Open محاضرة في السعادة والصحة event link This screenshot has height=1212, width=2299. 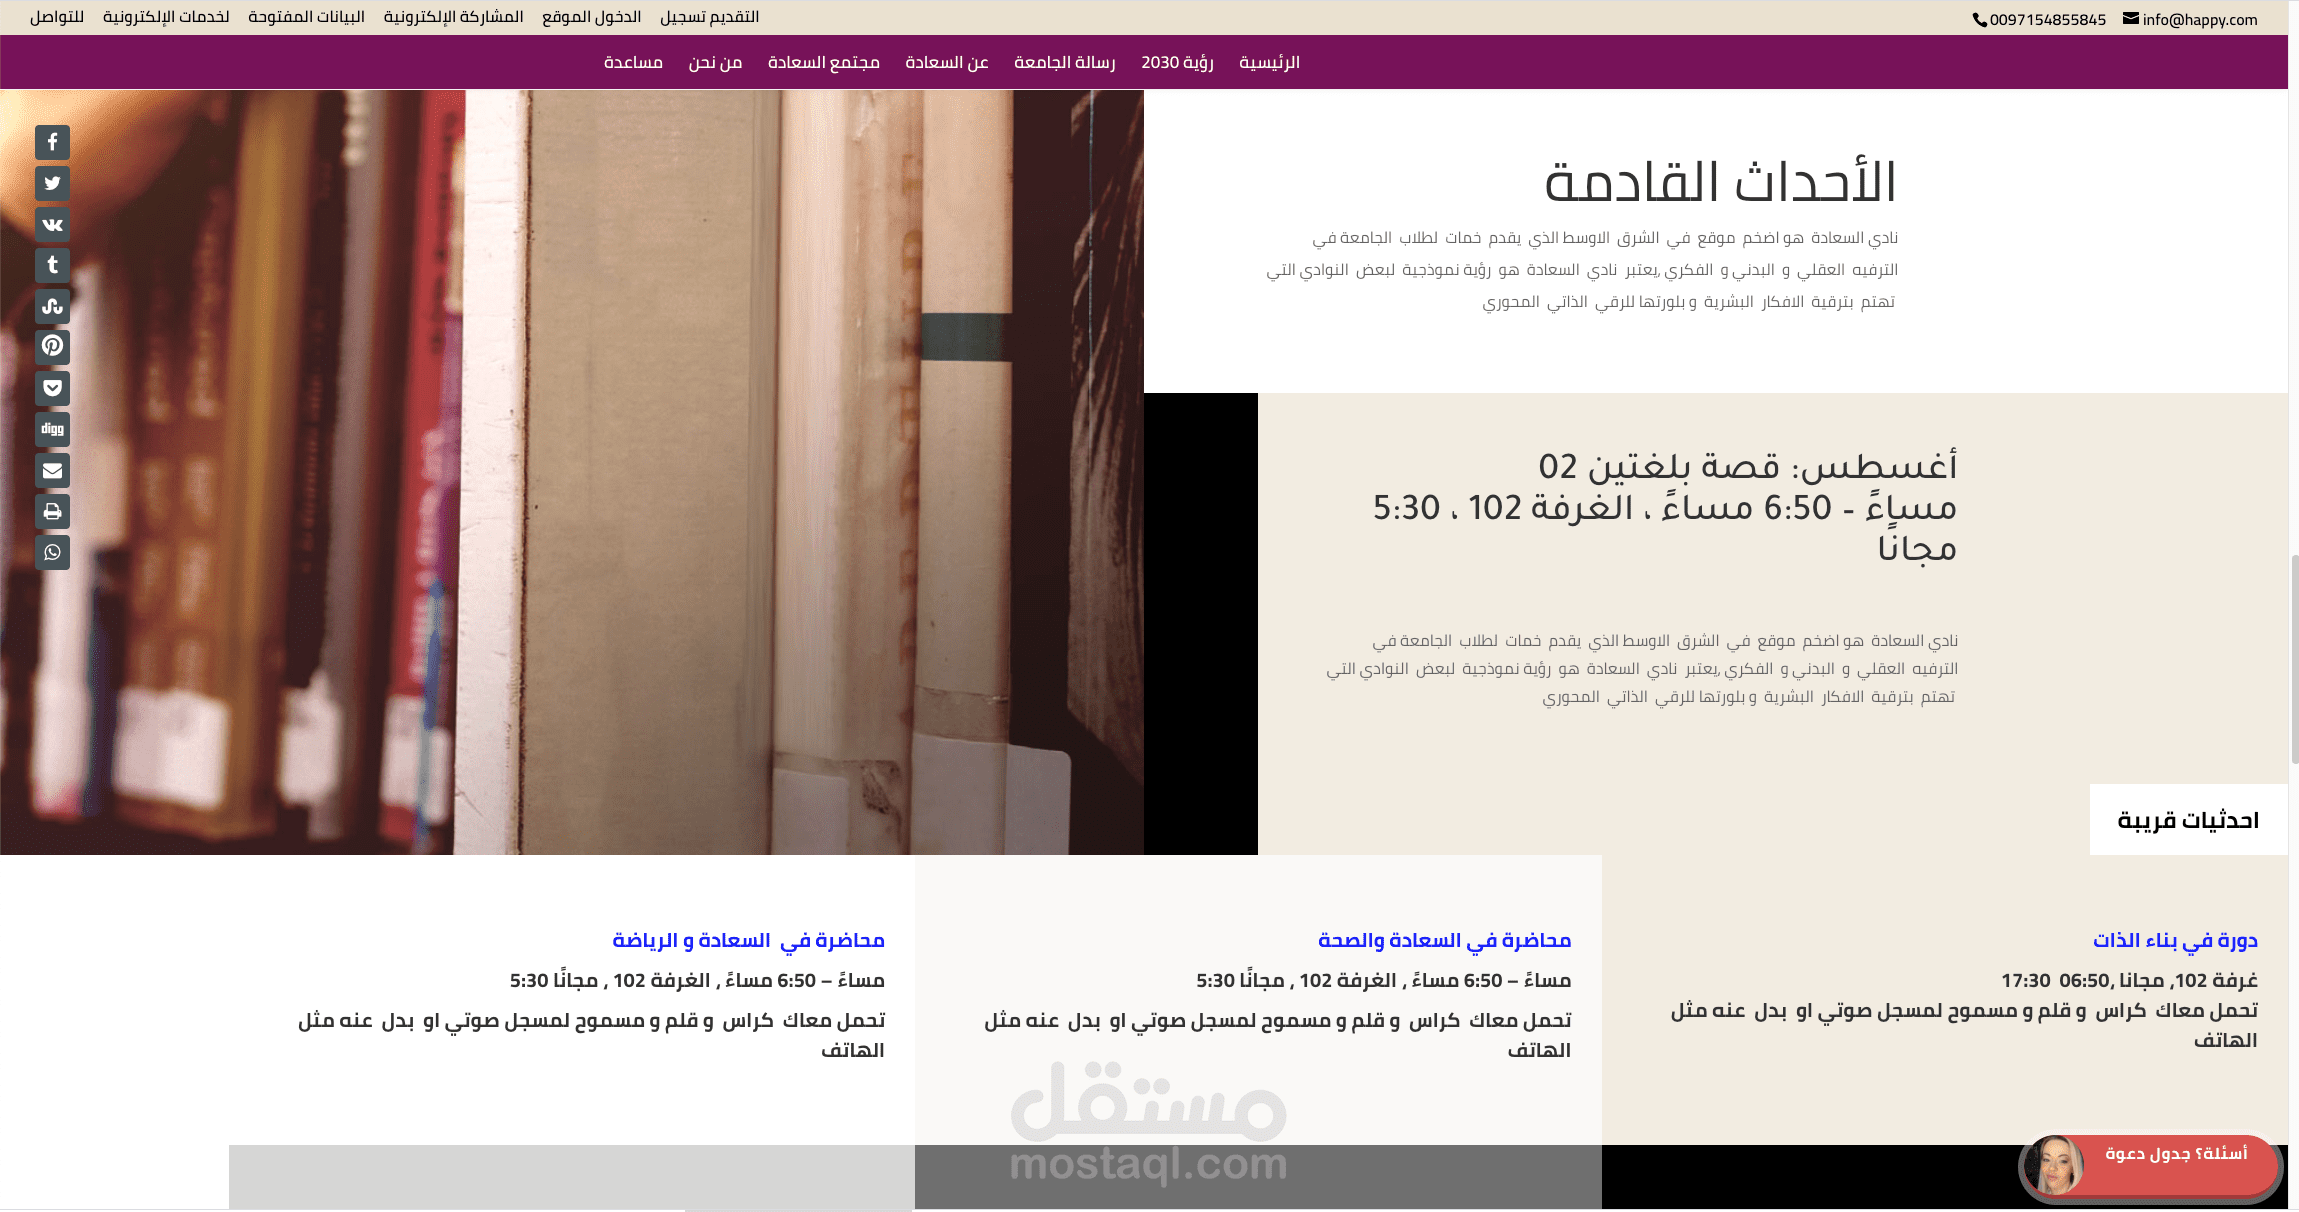tap(1444, 940)
